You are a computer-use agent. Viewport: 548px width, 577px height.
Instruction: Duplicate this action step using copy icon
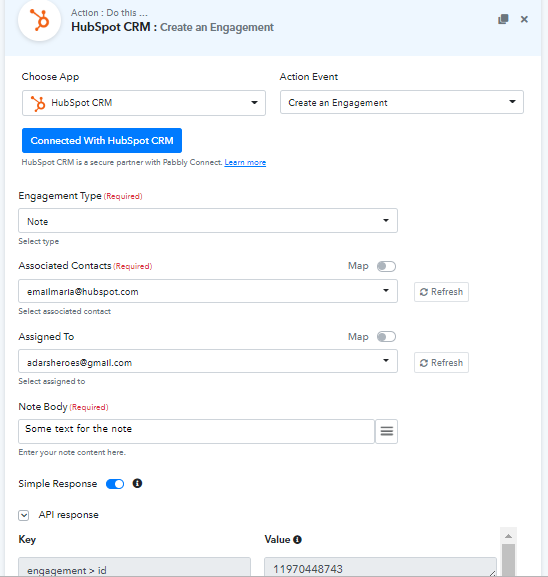(x=503, y=19)
